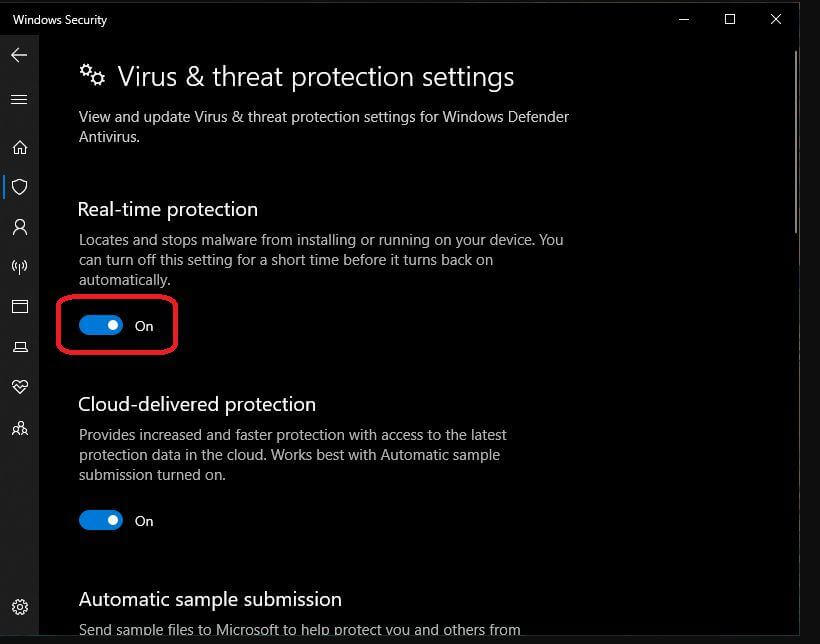Click the On label beside Cloud-delivered protection
The width and height of the screenshot is (820, 644).
pyautogui.click(x=143, y=520)
